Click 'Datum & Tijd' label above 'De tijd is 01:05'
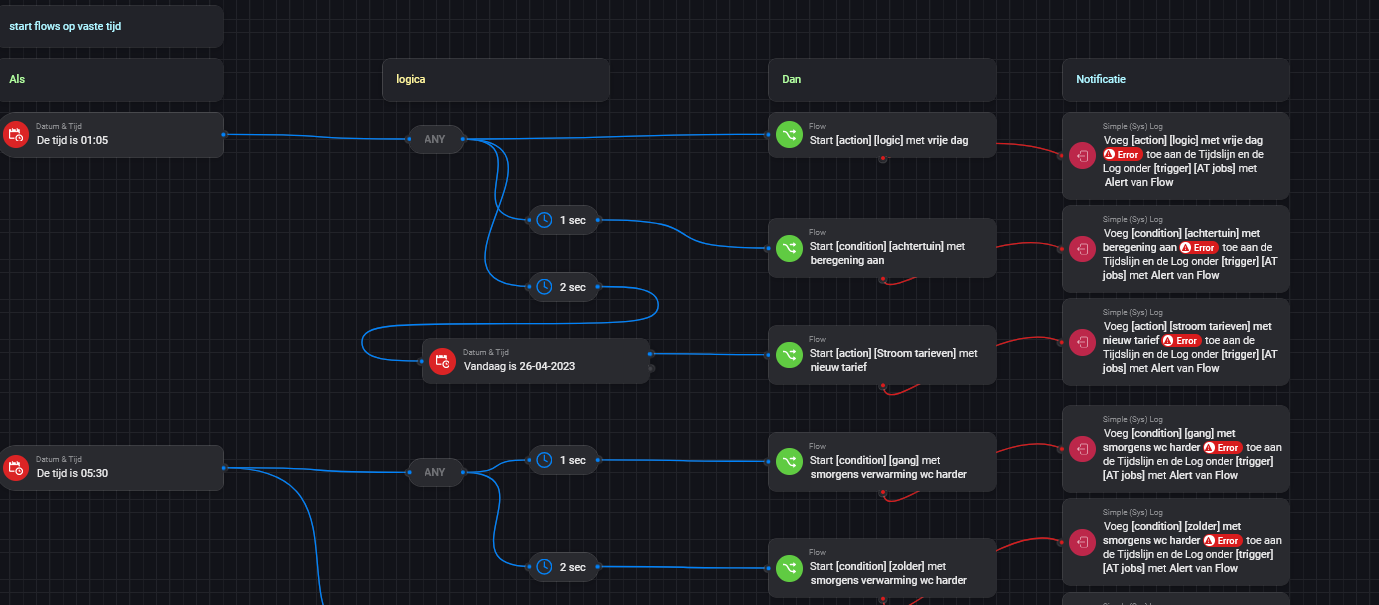The width and height of the screenshot is (1379, 605). coord(58,126)
